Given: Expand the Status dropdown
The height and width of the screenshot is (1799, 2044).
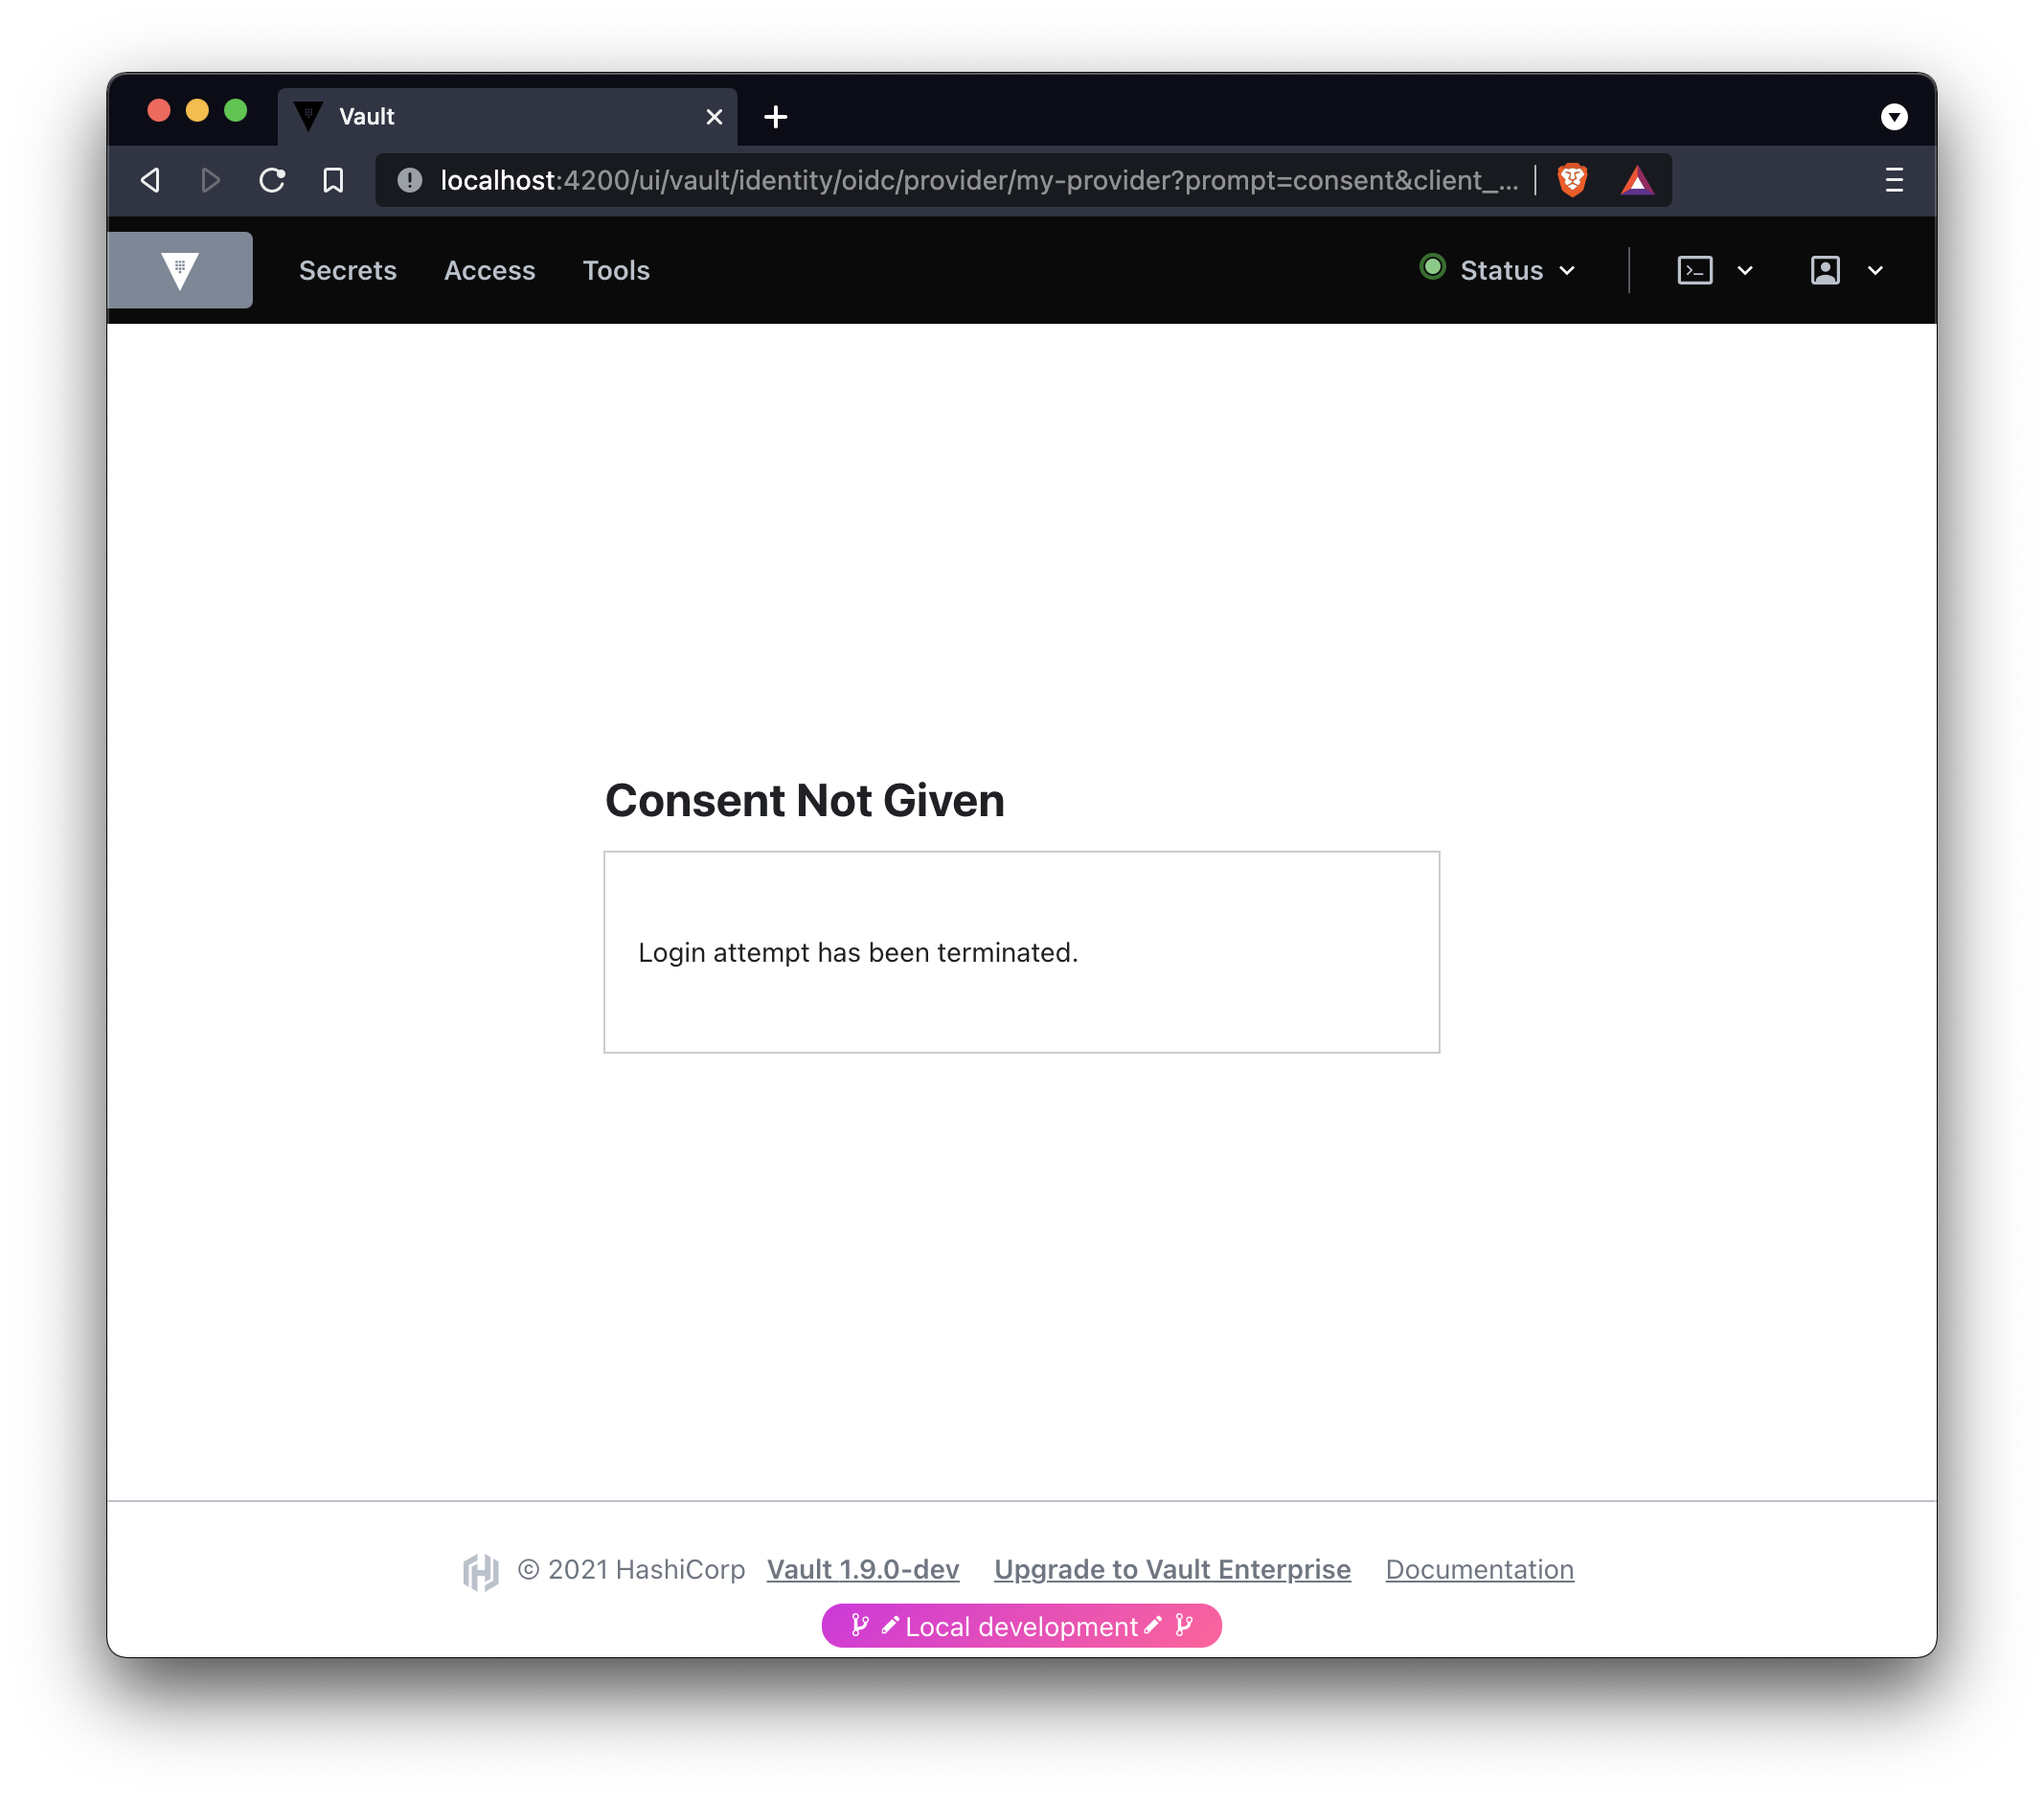Looking at the screenshot, I should point(1499,270).
